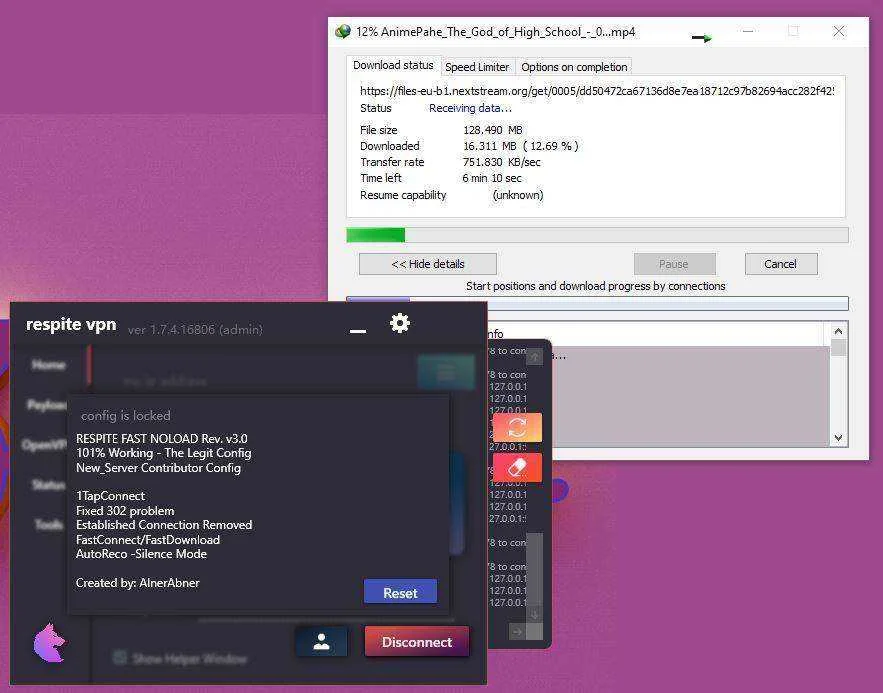Click the connection list scroll-up arrow

838,332
